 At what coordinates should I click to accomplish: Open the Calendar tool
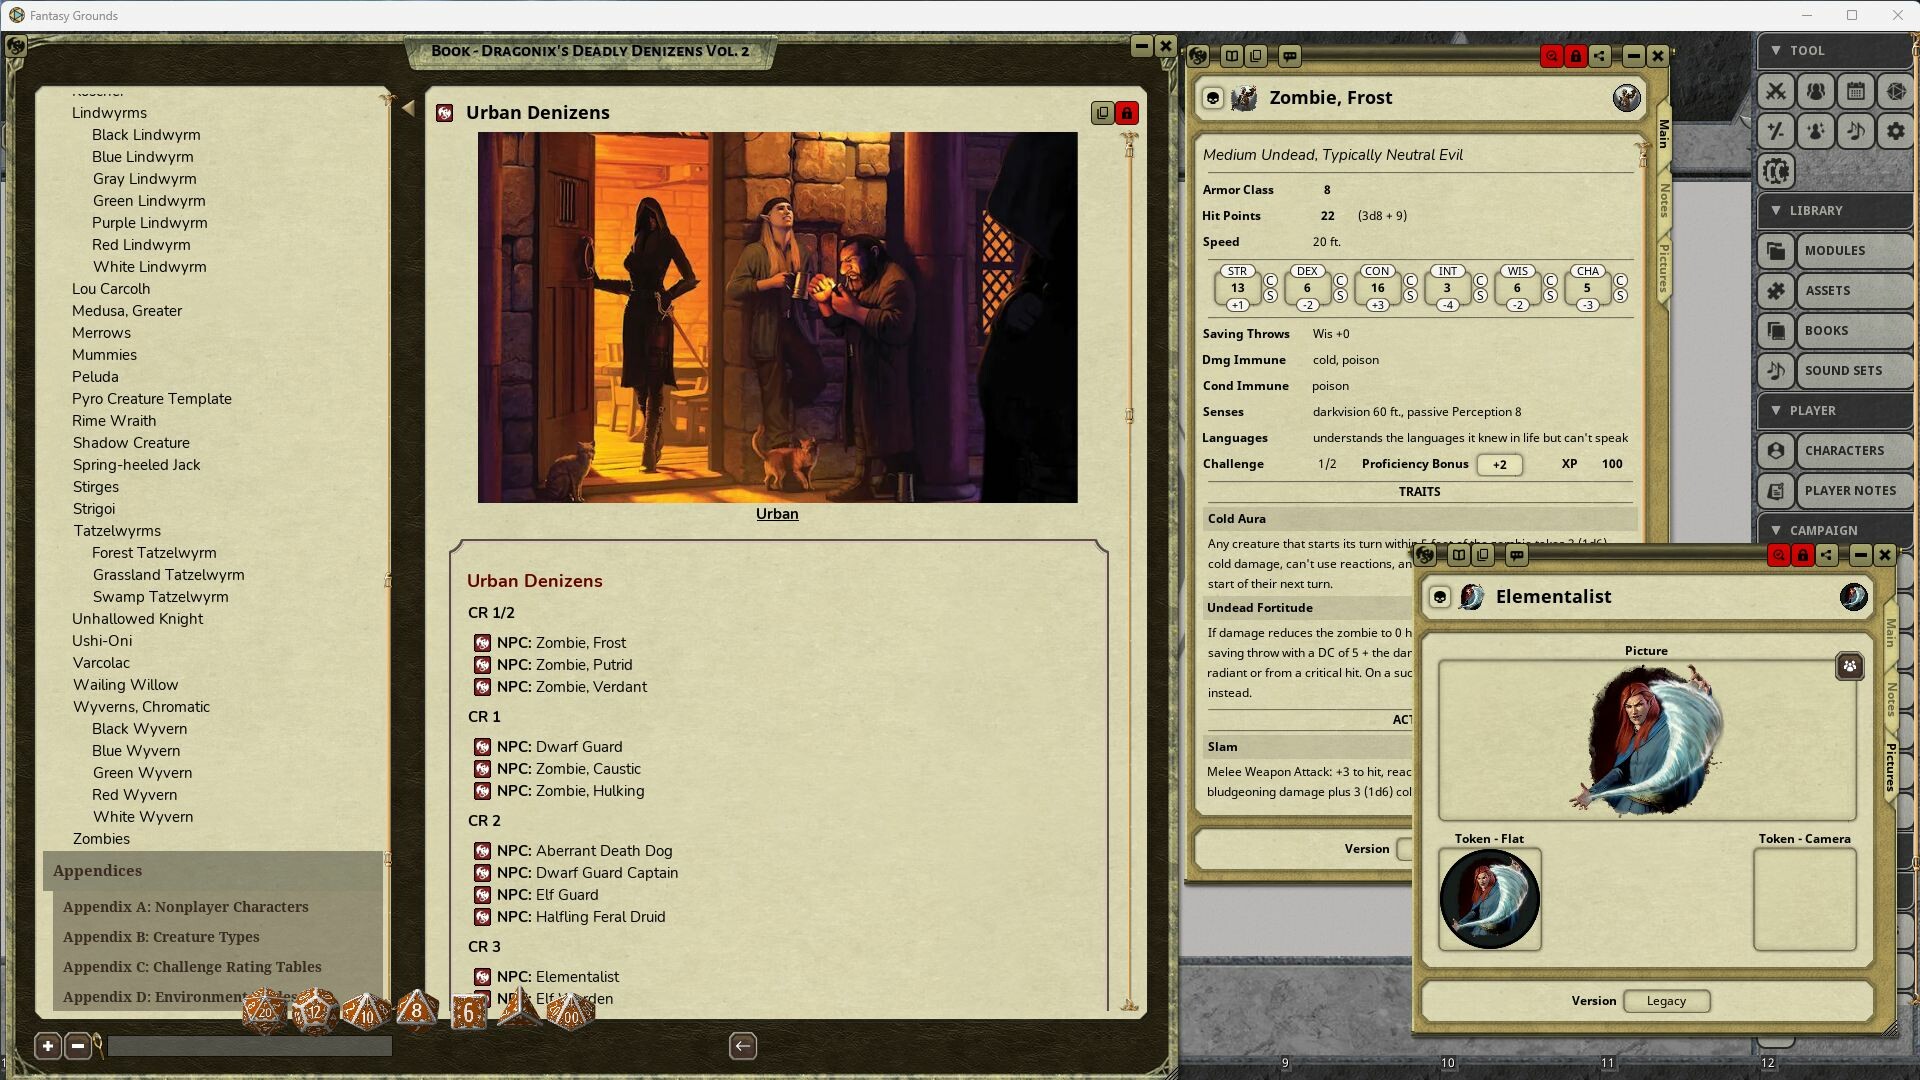tap(1856, 91)
